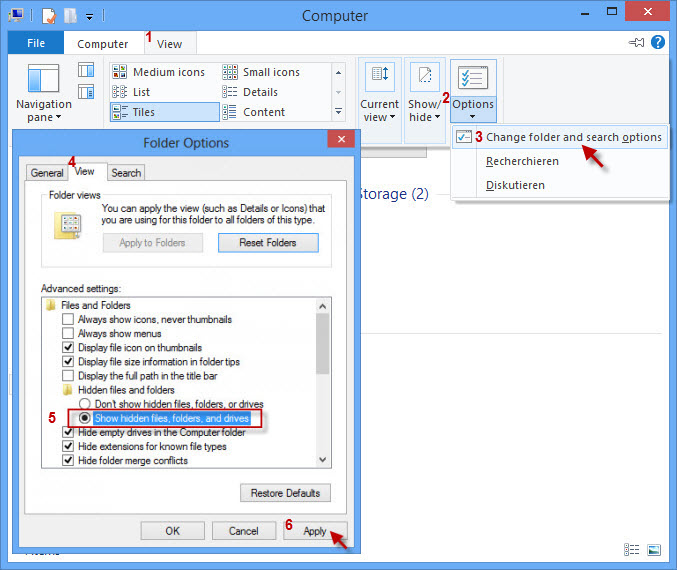Open the File ribbon tab
This screenshot has height=570, width=677.
[x=36, y=43]
